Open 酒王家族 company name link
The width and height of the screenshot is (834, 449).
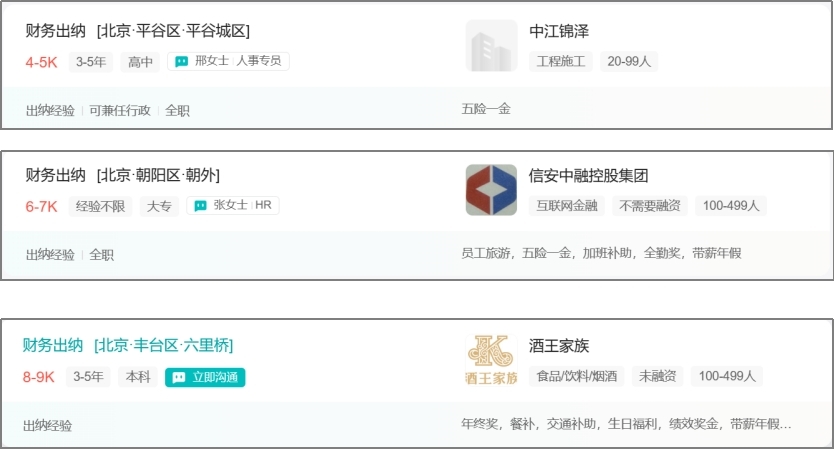click(x=559, y=346)
